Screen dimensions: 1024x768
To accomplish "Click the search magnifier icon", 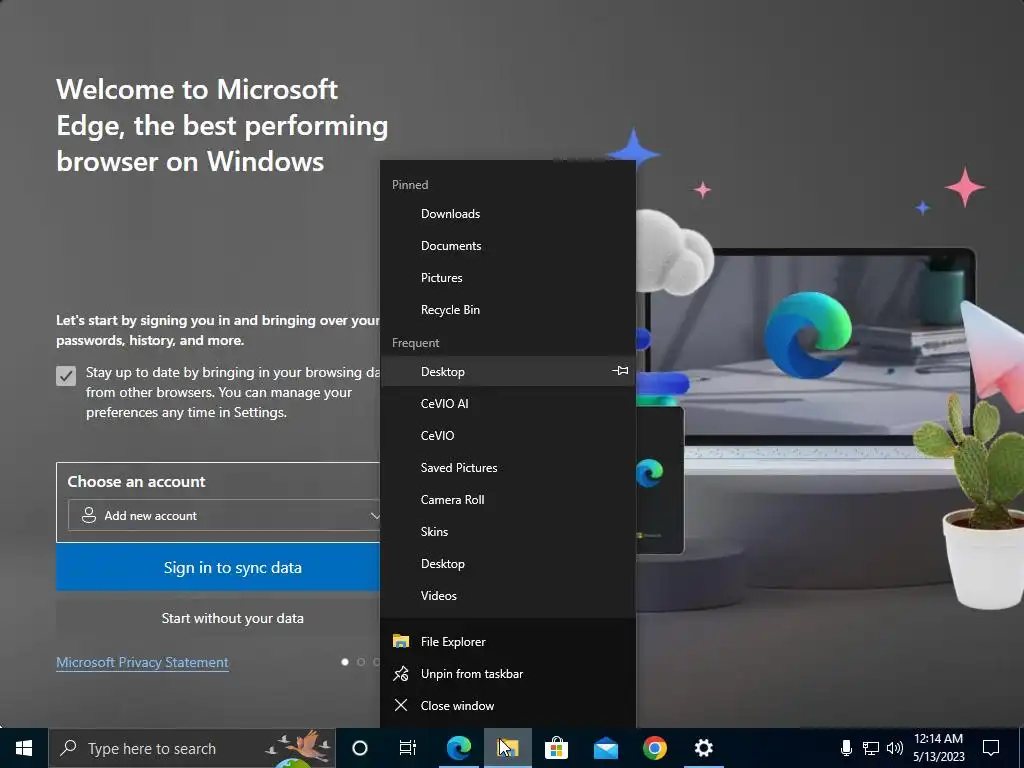I will pos(68,748).
